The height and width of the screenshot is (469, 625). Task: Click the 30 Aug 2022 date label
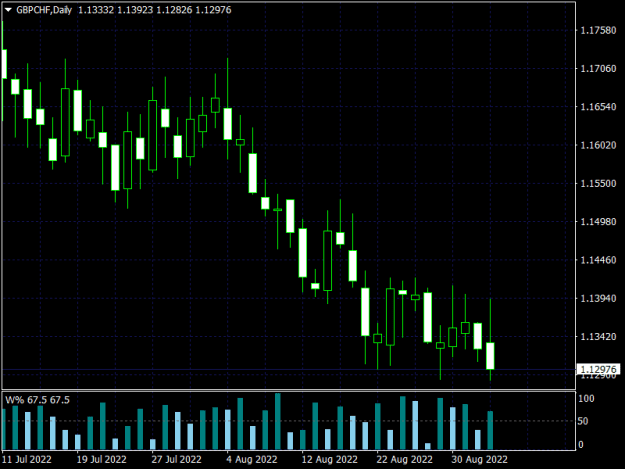pos(479,459)
